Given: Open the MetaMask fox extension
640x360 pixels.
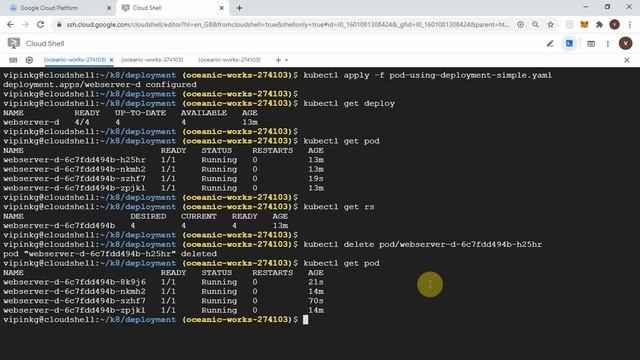Looking at the screenshot, I should click(x=584, y=24).
